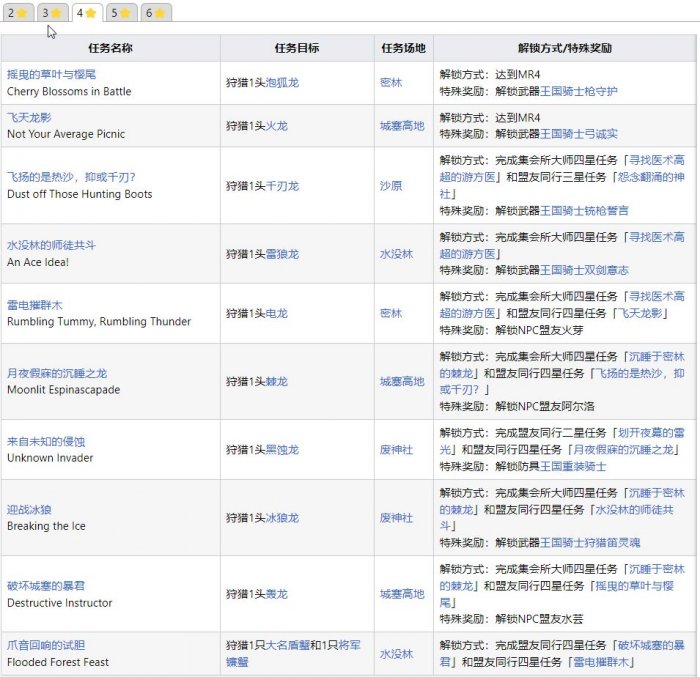This screenshot has width=700, height=677.
Task: Click the 火龙 monster link
Action: [275, 126]
